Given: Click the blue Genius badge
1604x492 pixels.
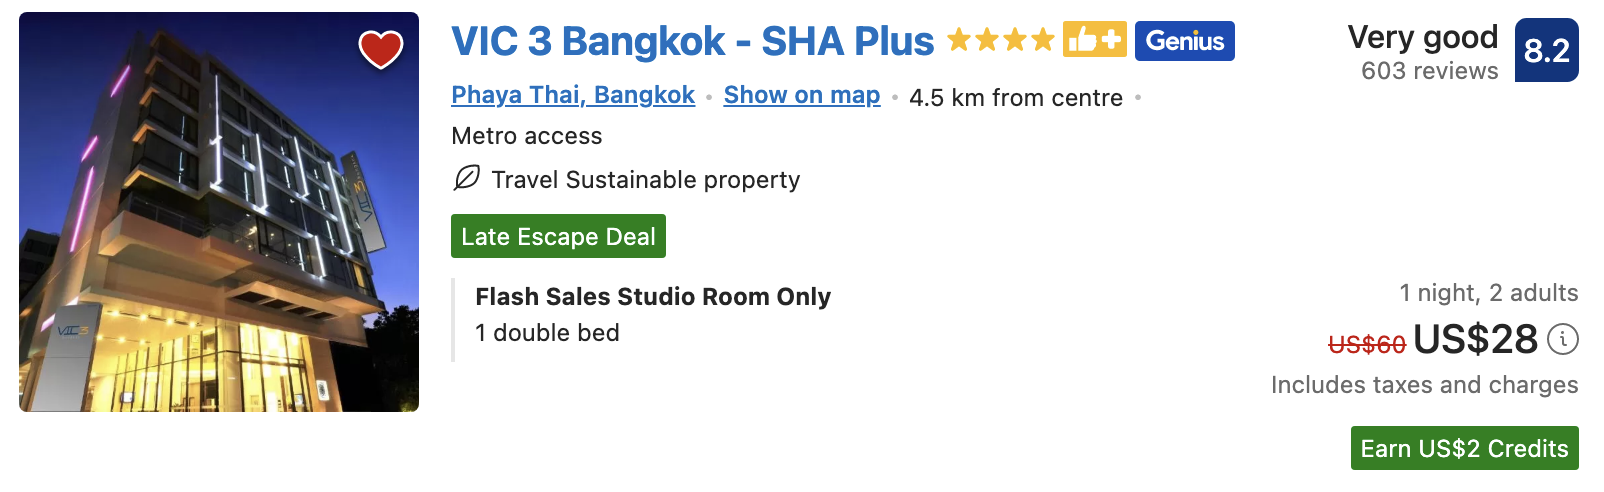Looking at the screenshot, I should (x=1184, y=41).
